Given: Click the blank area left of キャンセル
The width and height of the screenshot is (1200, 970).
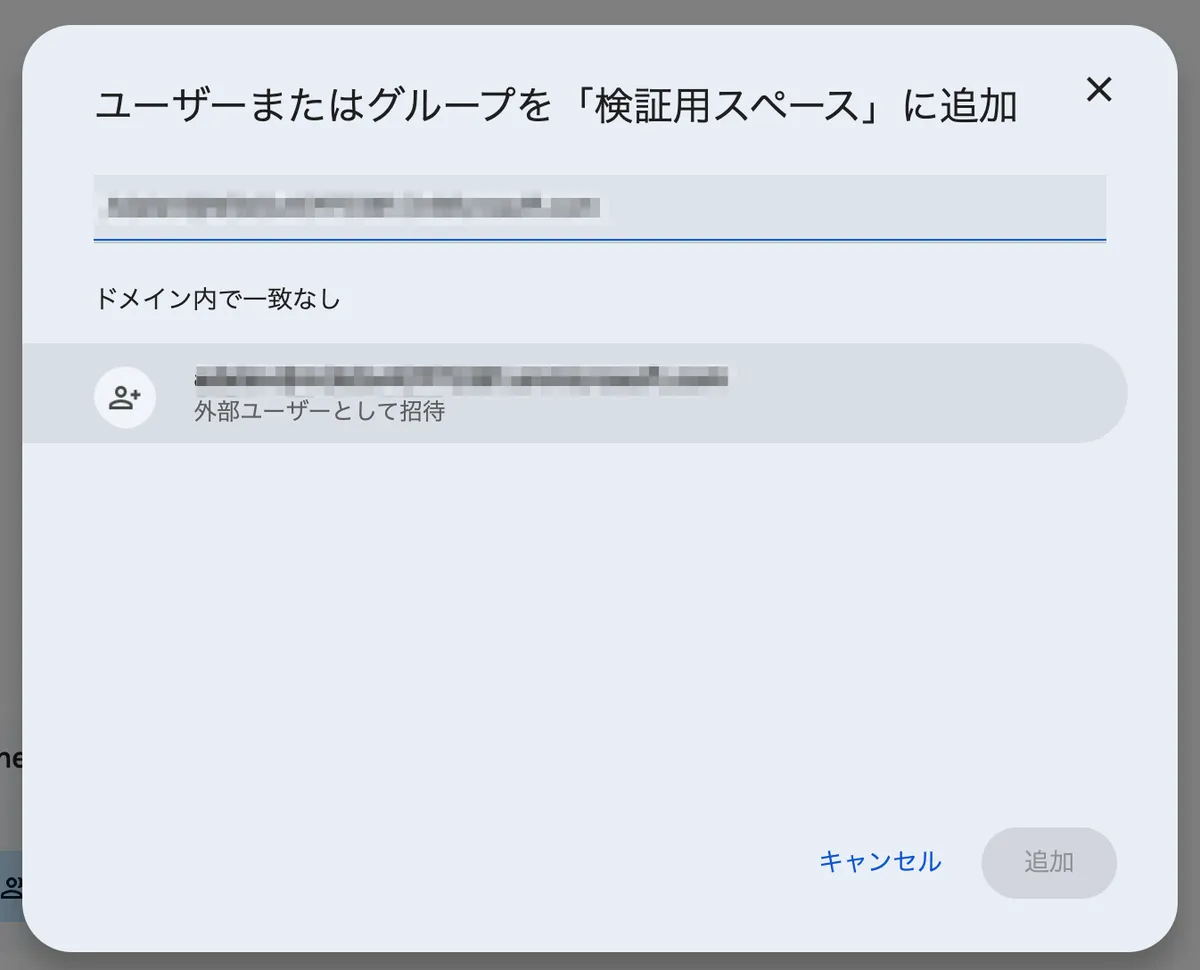Looking at the screenshot, I should pos(500,861).
